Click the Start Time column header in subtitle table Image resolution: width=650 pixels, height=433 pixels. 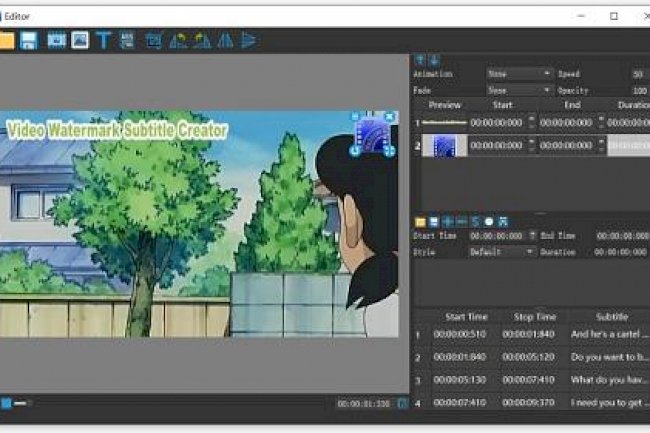coord(466,317)
